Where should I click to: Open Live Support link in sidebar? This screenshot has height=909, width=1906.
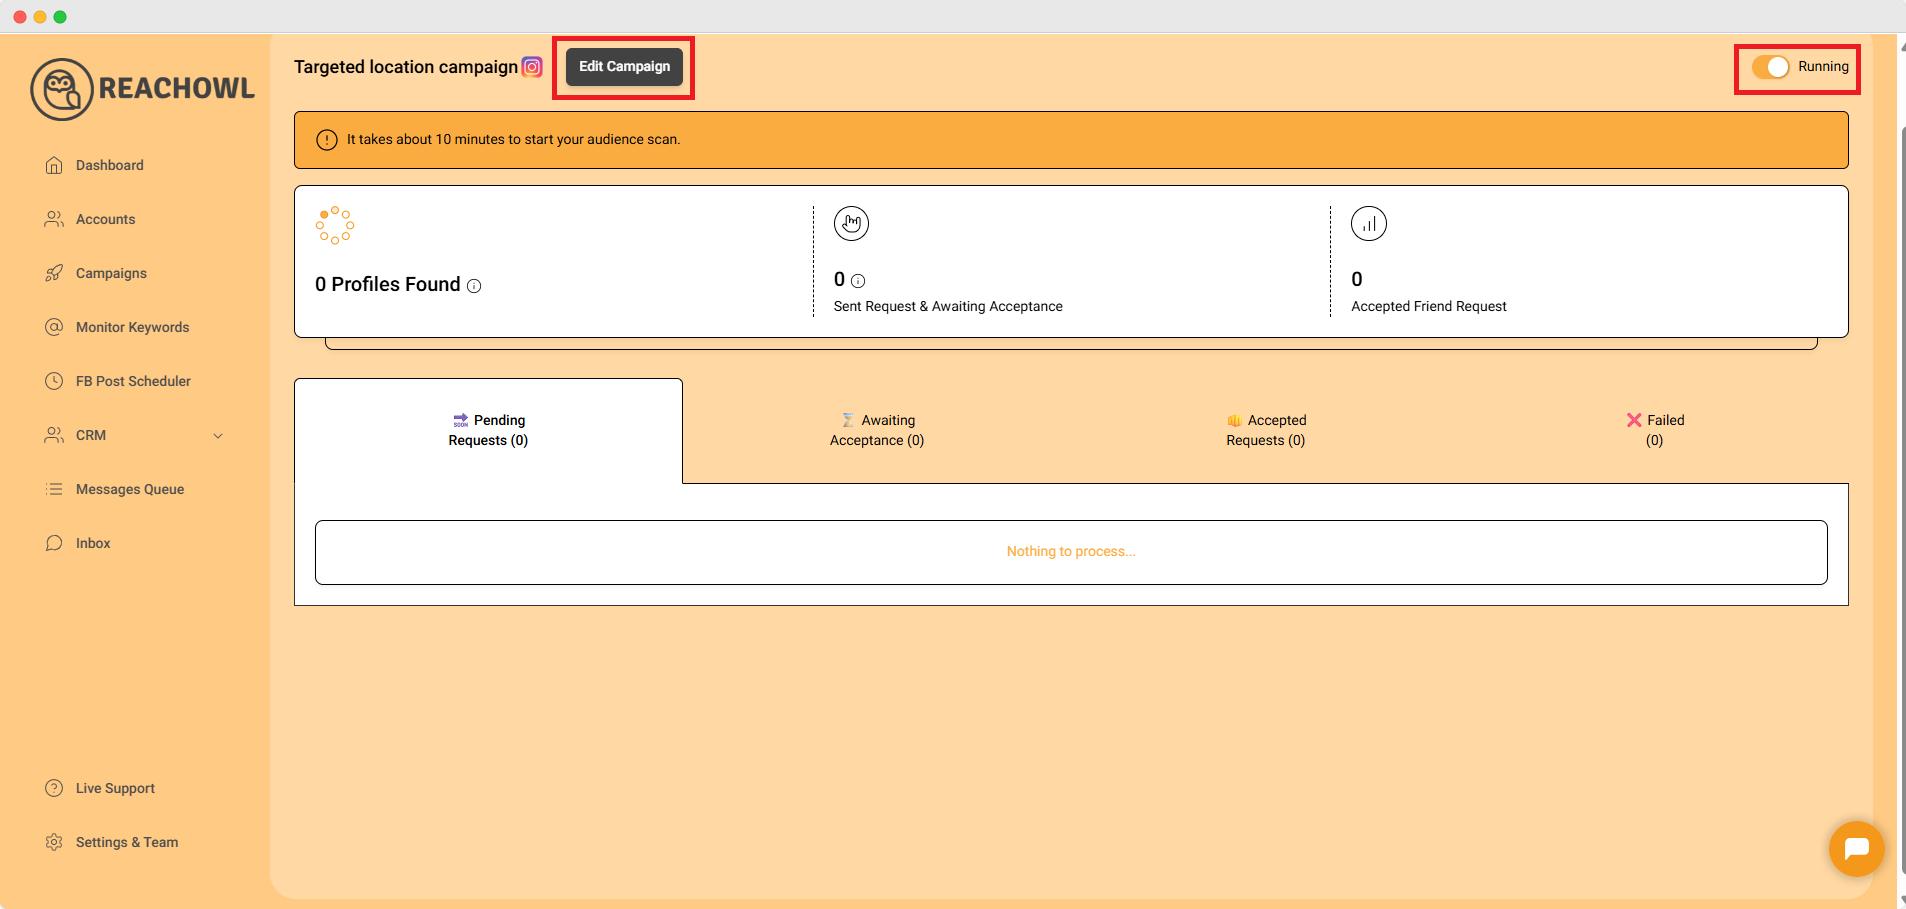[115, 788]
